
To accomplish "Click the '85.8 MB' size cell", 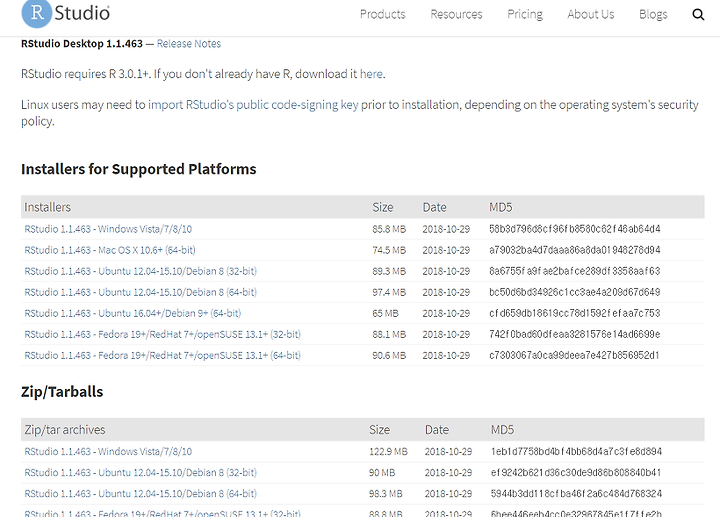I will click(x=389, y=229).
